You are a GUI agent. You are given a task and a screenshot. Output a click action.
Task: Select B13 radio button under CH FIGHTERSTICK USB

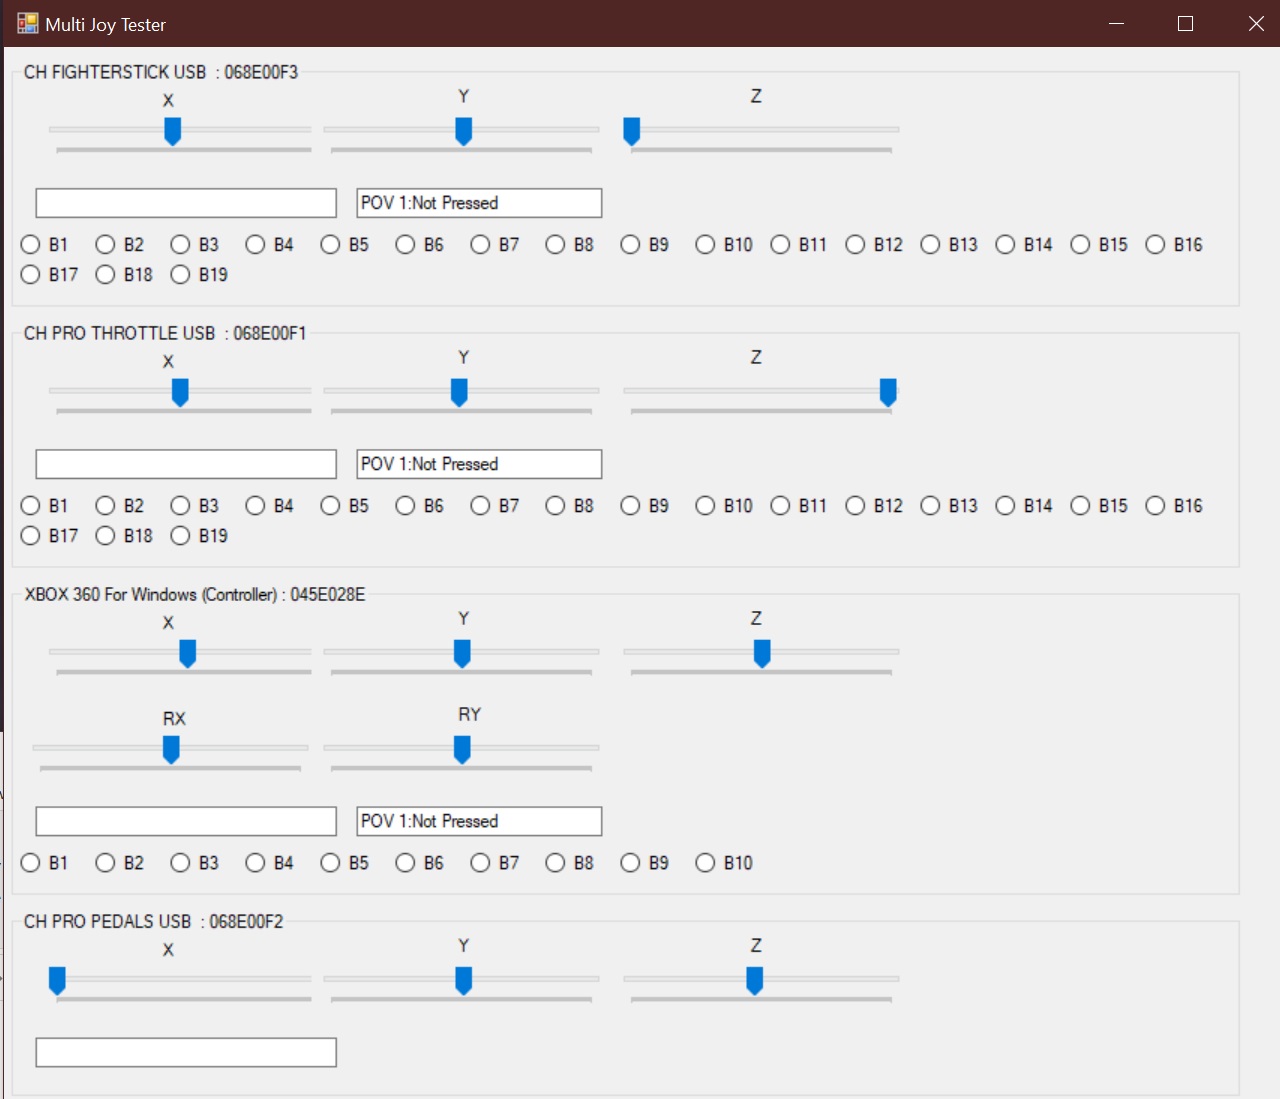(x=949, y=245)
